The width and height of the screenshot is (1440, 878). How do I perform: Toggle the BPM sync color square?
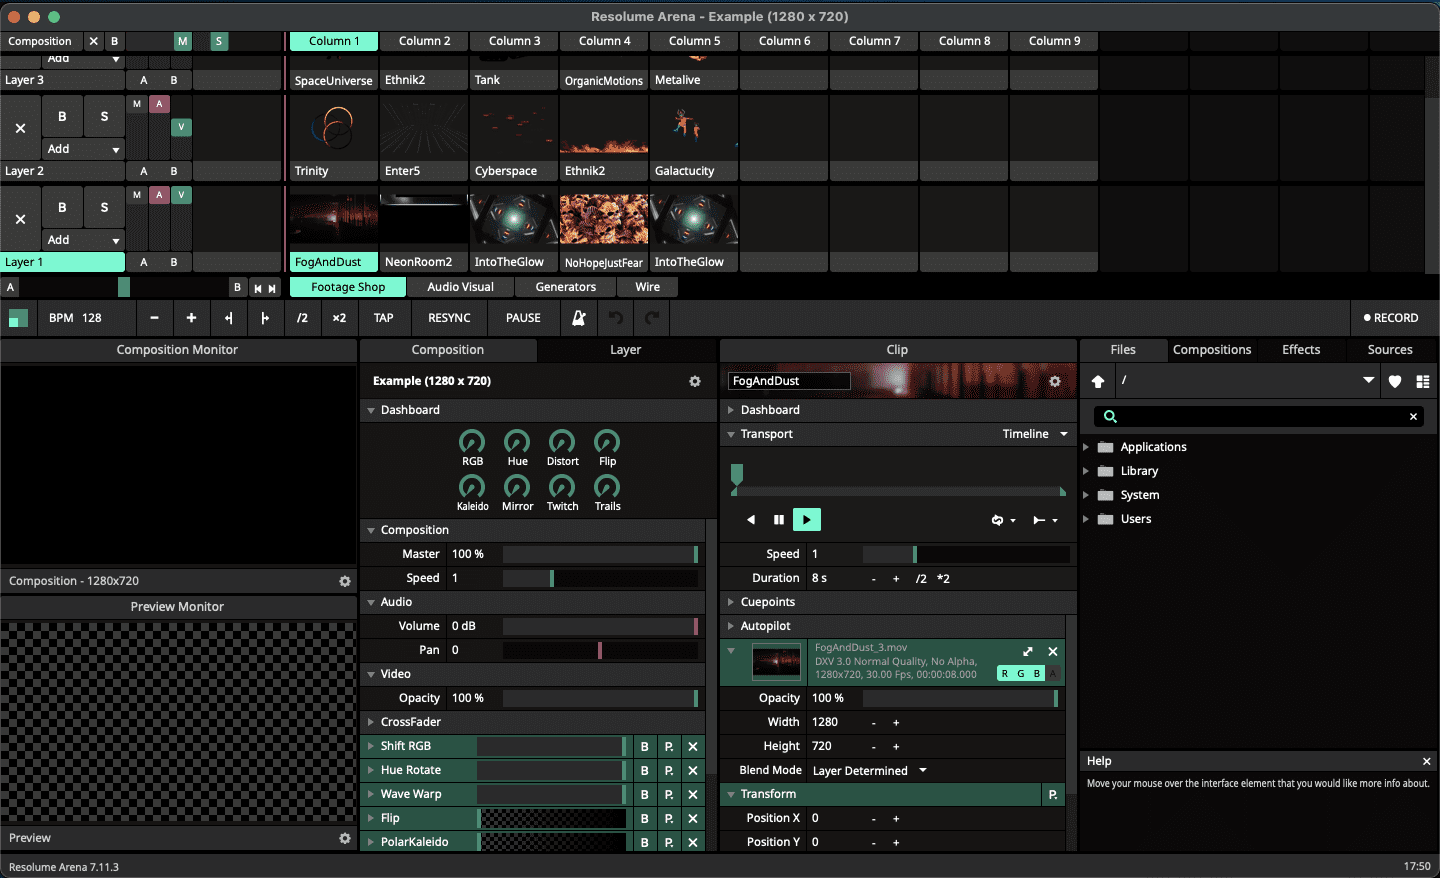18,318
